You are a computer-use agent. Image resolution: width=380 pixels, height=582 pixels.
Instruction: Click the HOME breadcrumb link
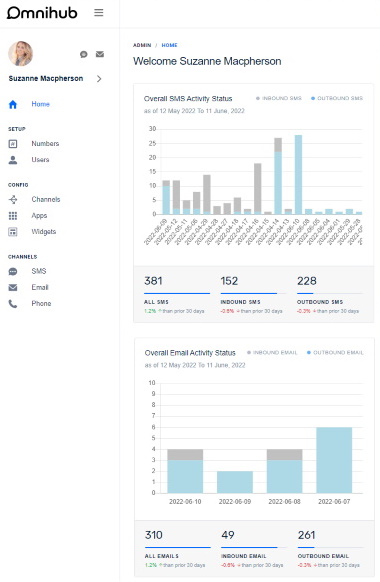pos(169,45)
